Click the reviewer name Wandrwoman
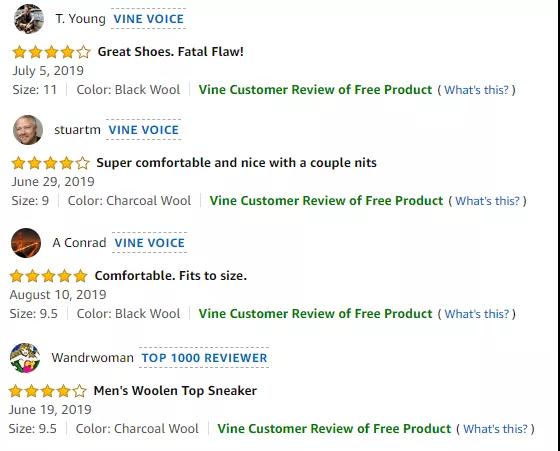This screenshot has height=451, width=560. [92, 357]
